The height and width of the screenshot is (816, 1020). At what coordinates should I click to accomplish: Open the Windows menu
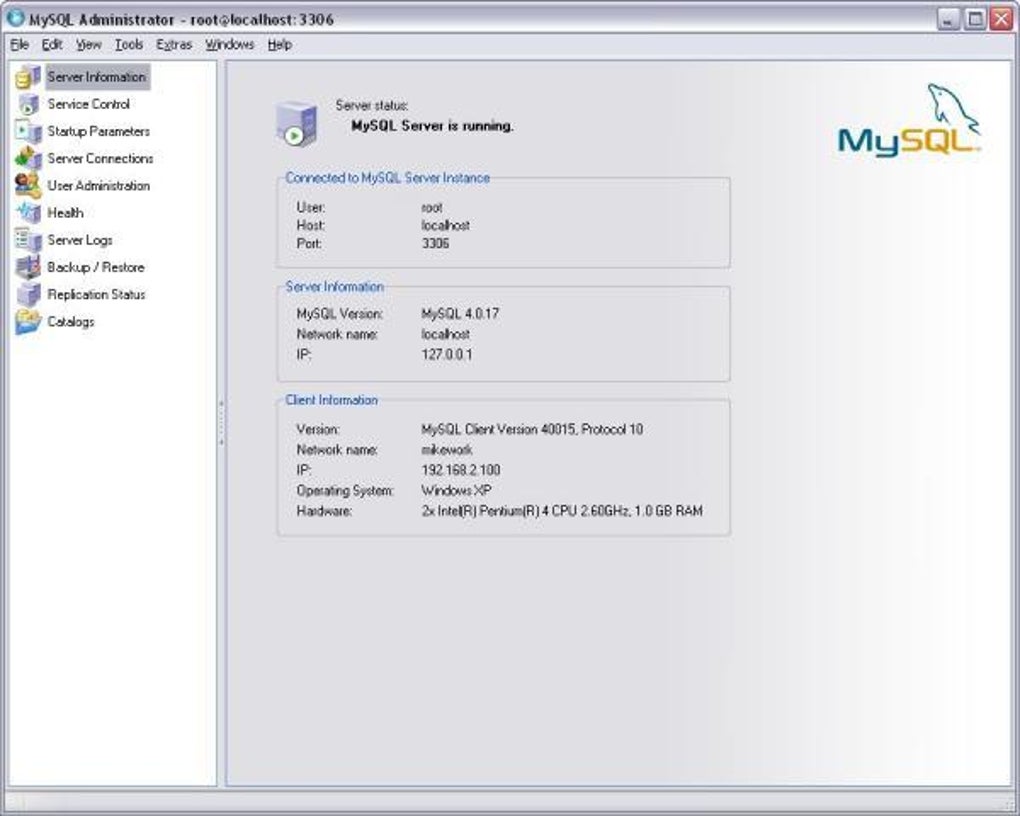230,44
